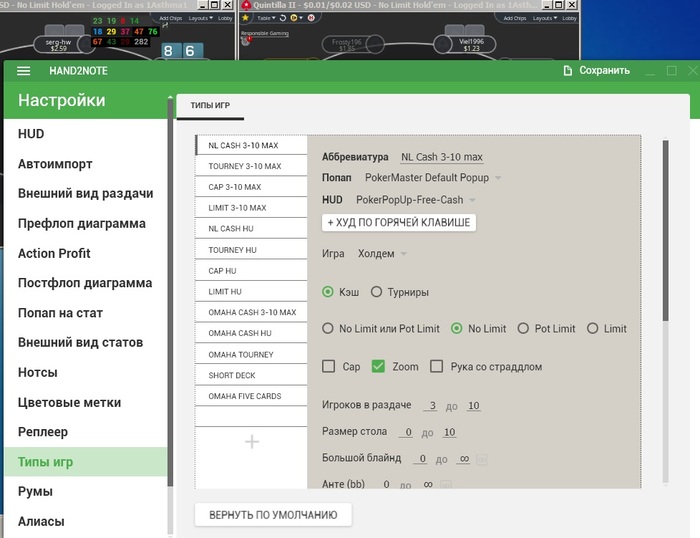Click Размер стола maximum field

(x=449, y=432)
